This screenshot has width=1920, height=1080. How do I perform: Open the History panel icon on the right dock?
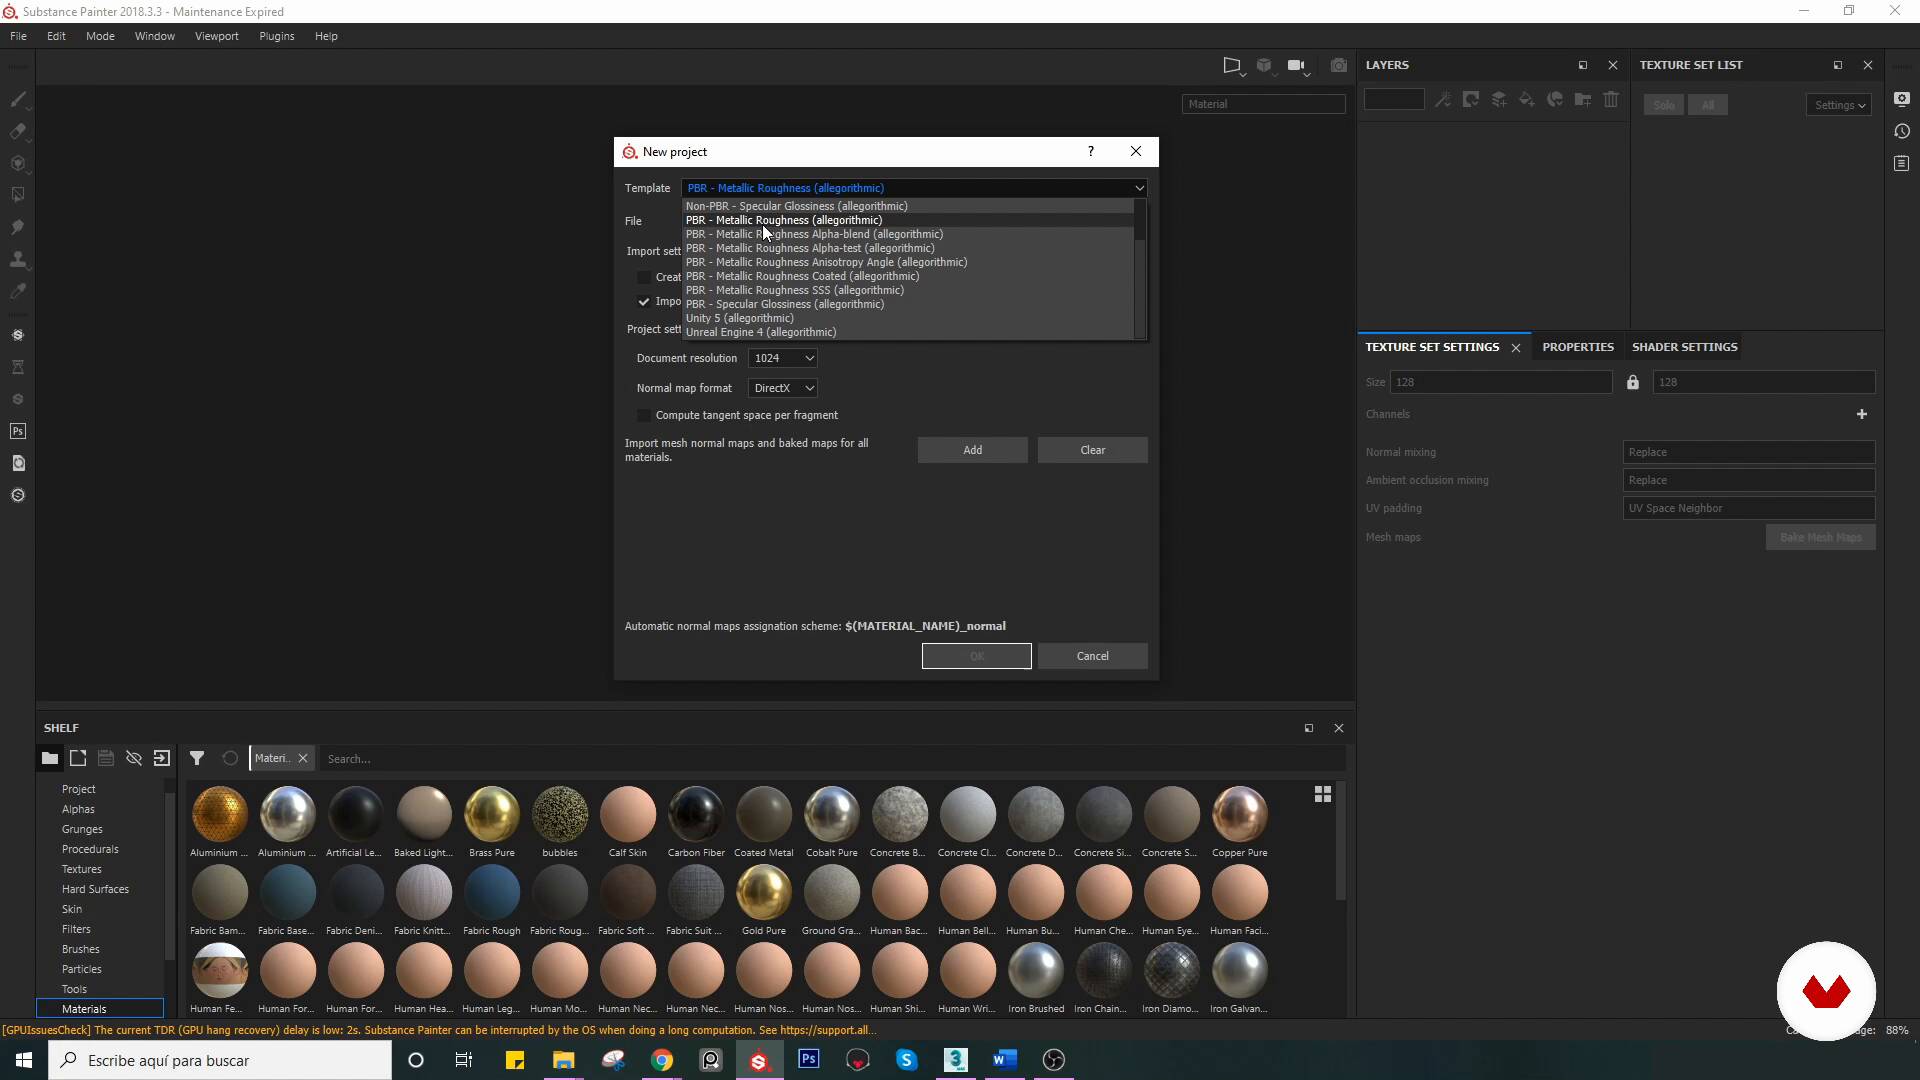[x=1901, y=131]
